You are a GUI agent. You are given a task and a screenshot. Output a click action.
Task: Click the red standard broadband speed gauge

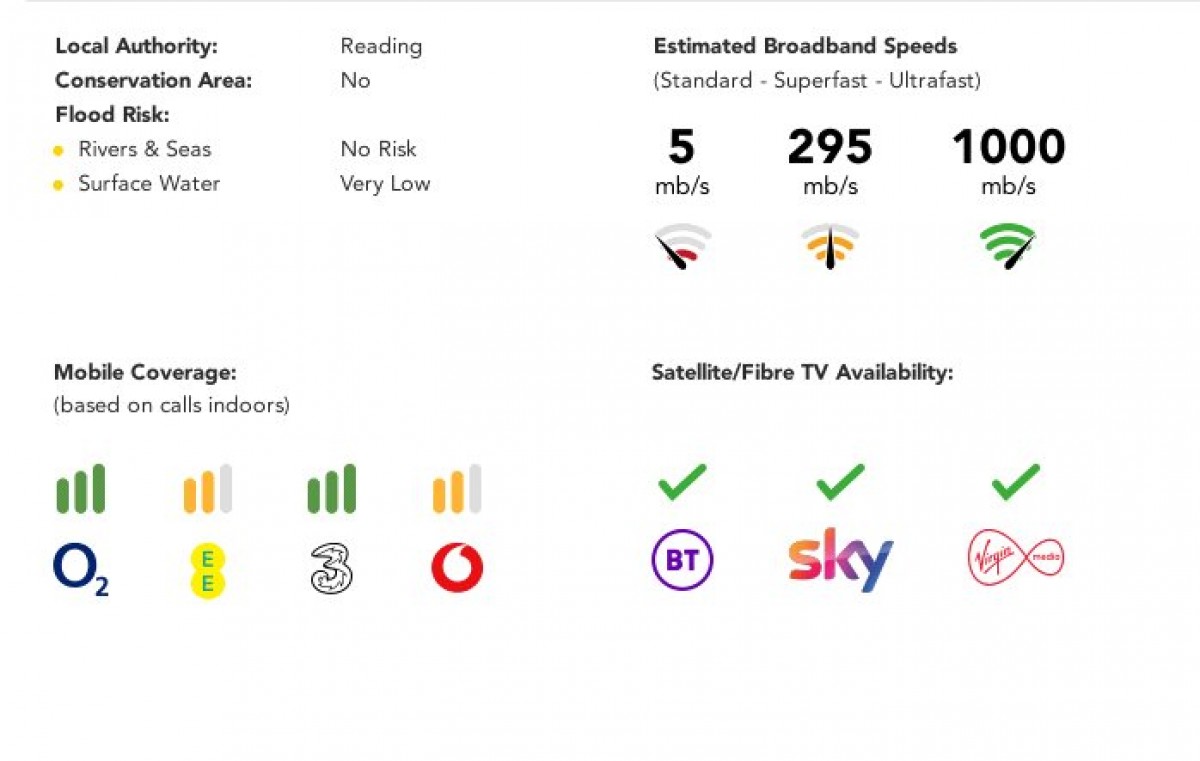[683, 247]
